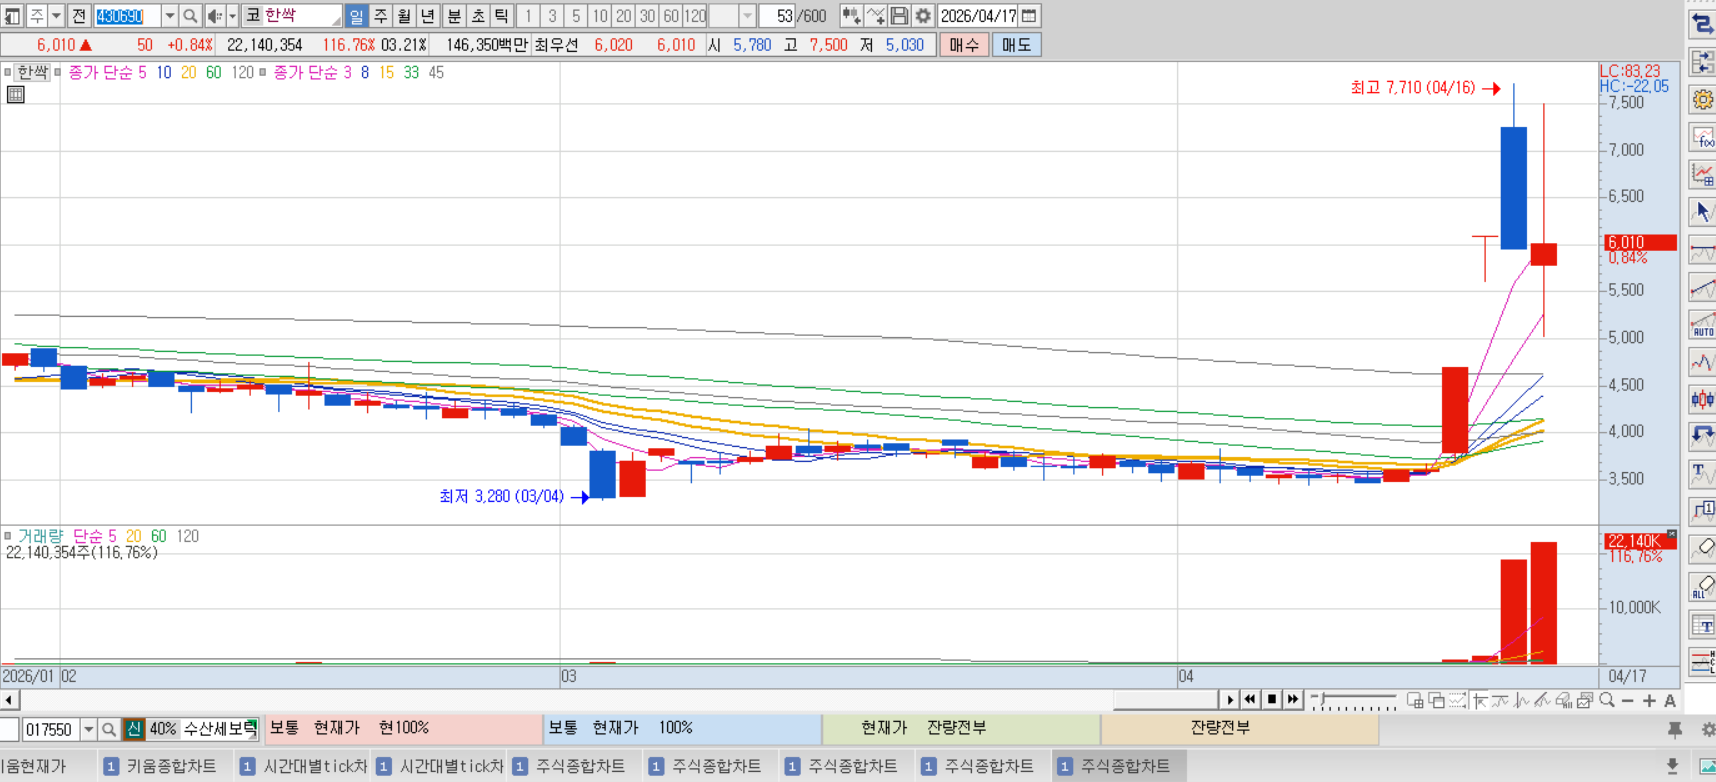
Task: Switch to first 시간대별tick차 tab
Action: point(304,766)
